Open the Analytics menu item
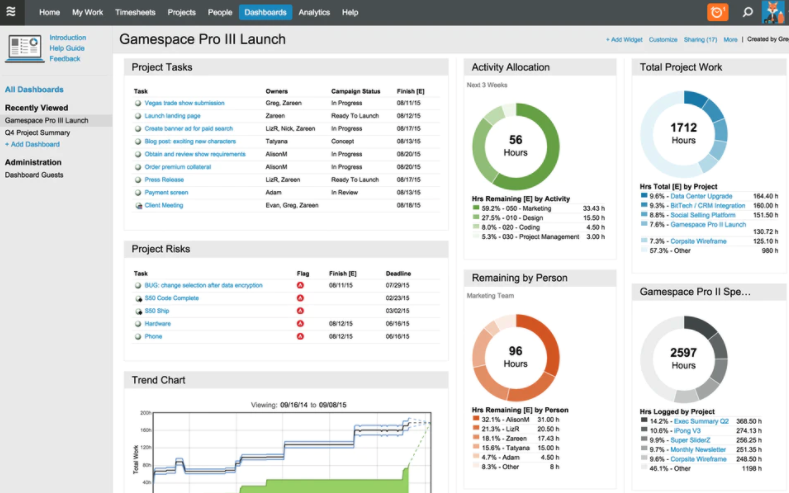The width and height of the screenshot is (789, 493). 314,12
